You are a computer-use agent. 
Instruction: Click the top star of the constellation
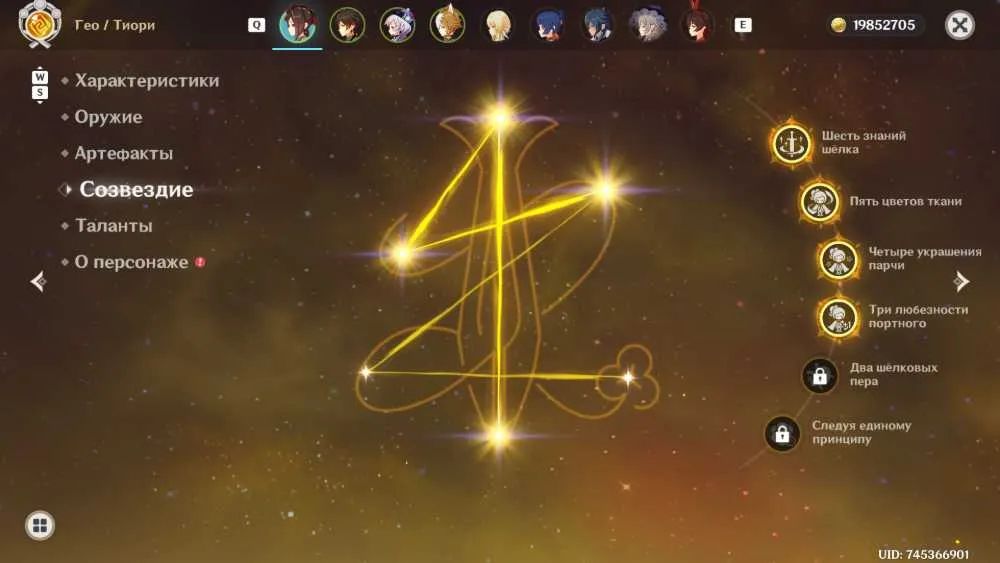(x=500, y=117)
